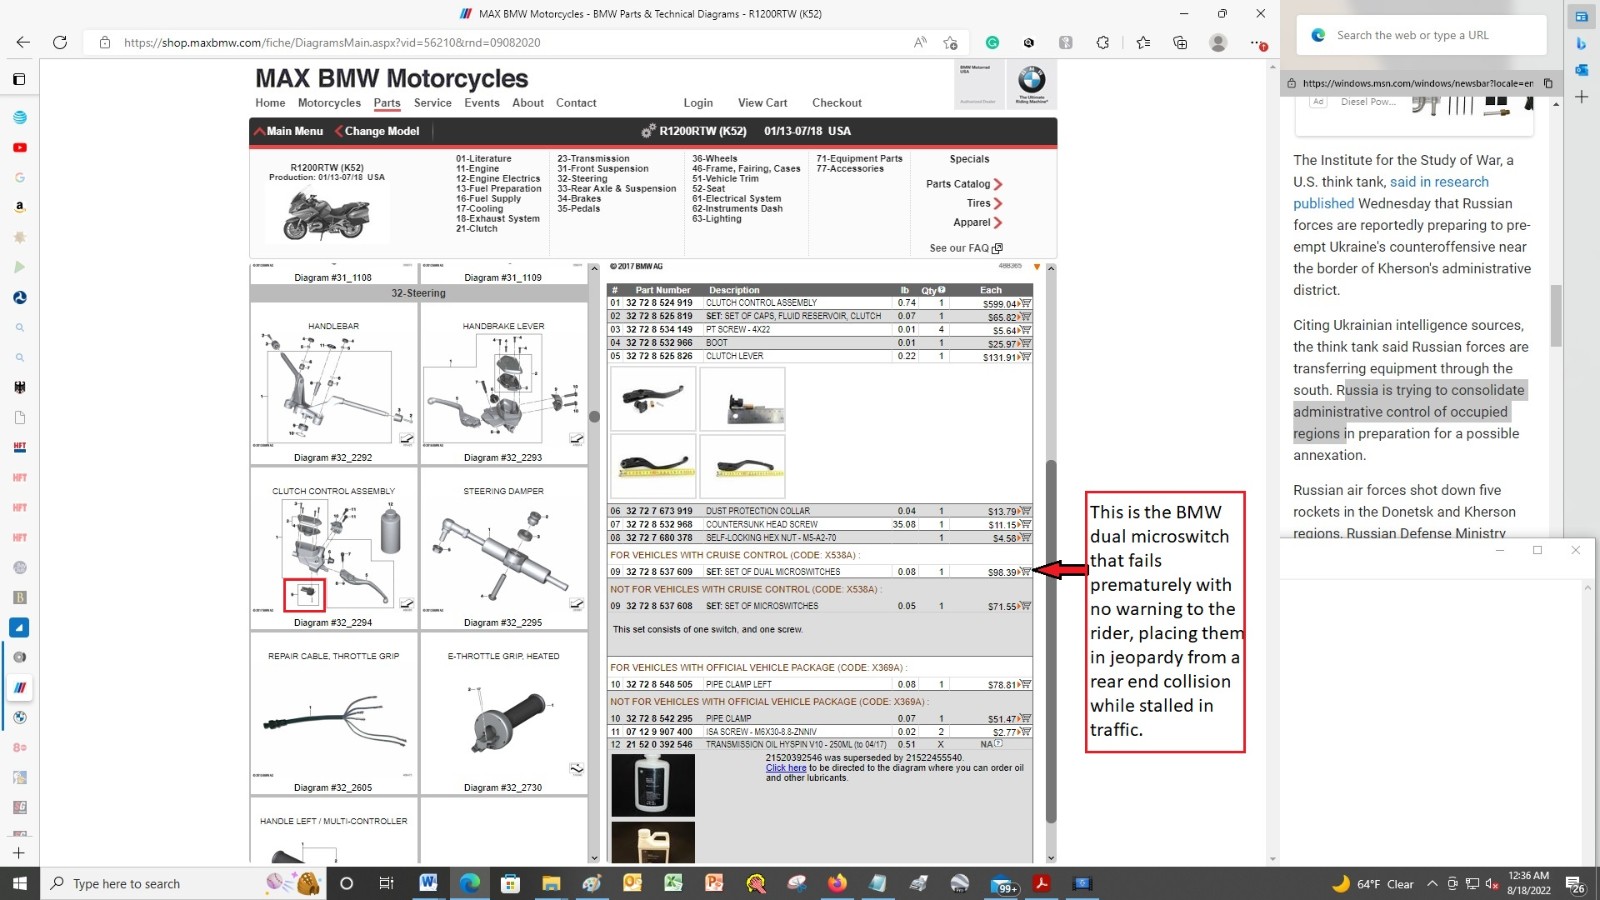Go back to previous page

23,42
